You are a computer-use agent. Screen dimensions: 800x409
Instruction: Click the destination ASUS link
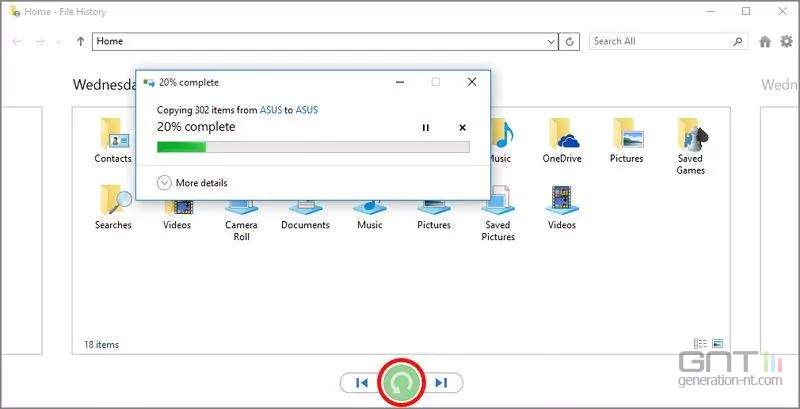(307, 110)
